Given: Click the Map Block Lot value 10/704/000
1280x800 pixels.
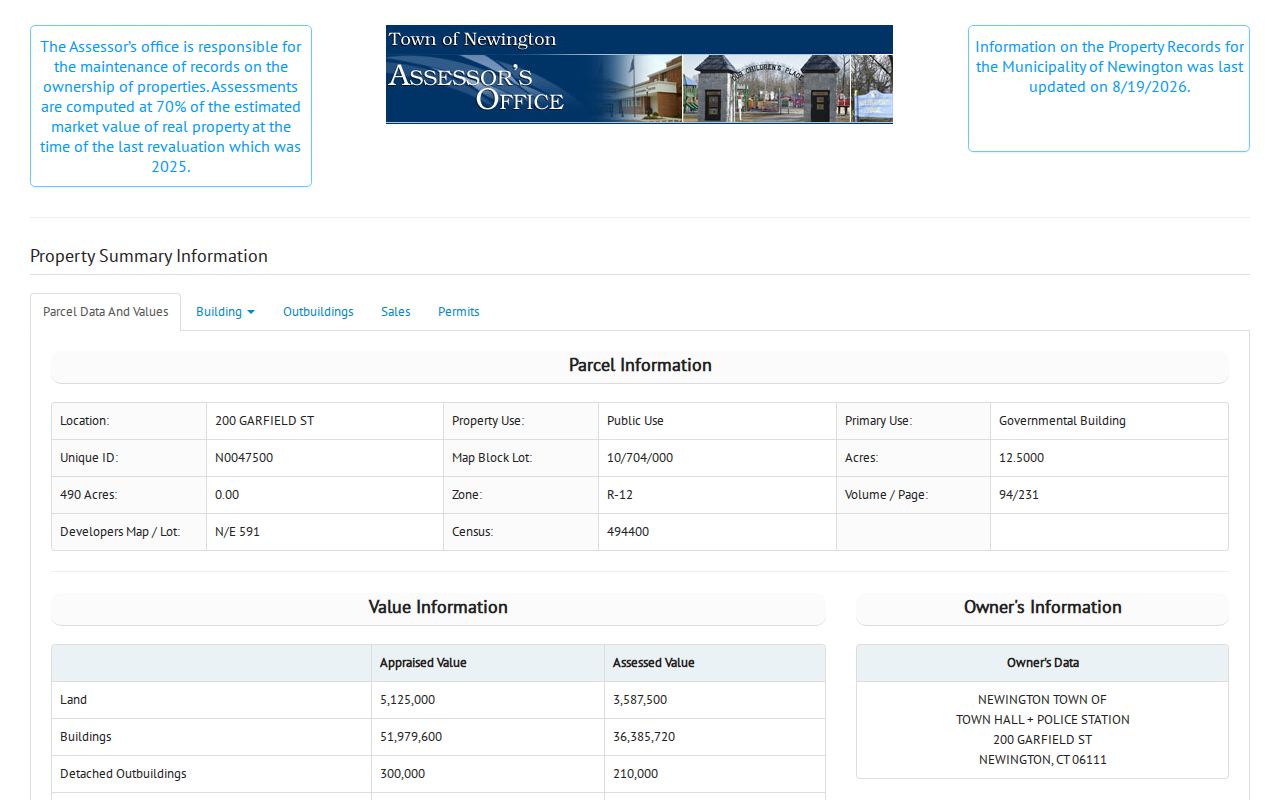Looking at the screenshot, I should pos(640,458).
